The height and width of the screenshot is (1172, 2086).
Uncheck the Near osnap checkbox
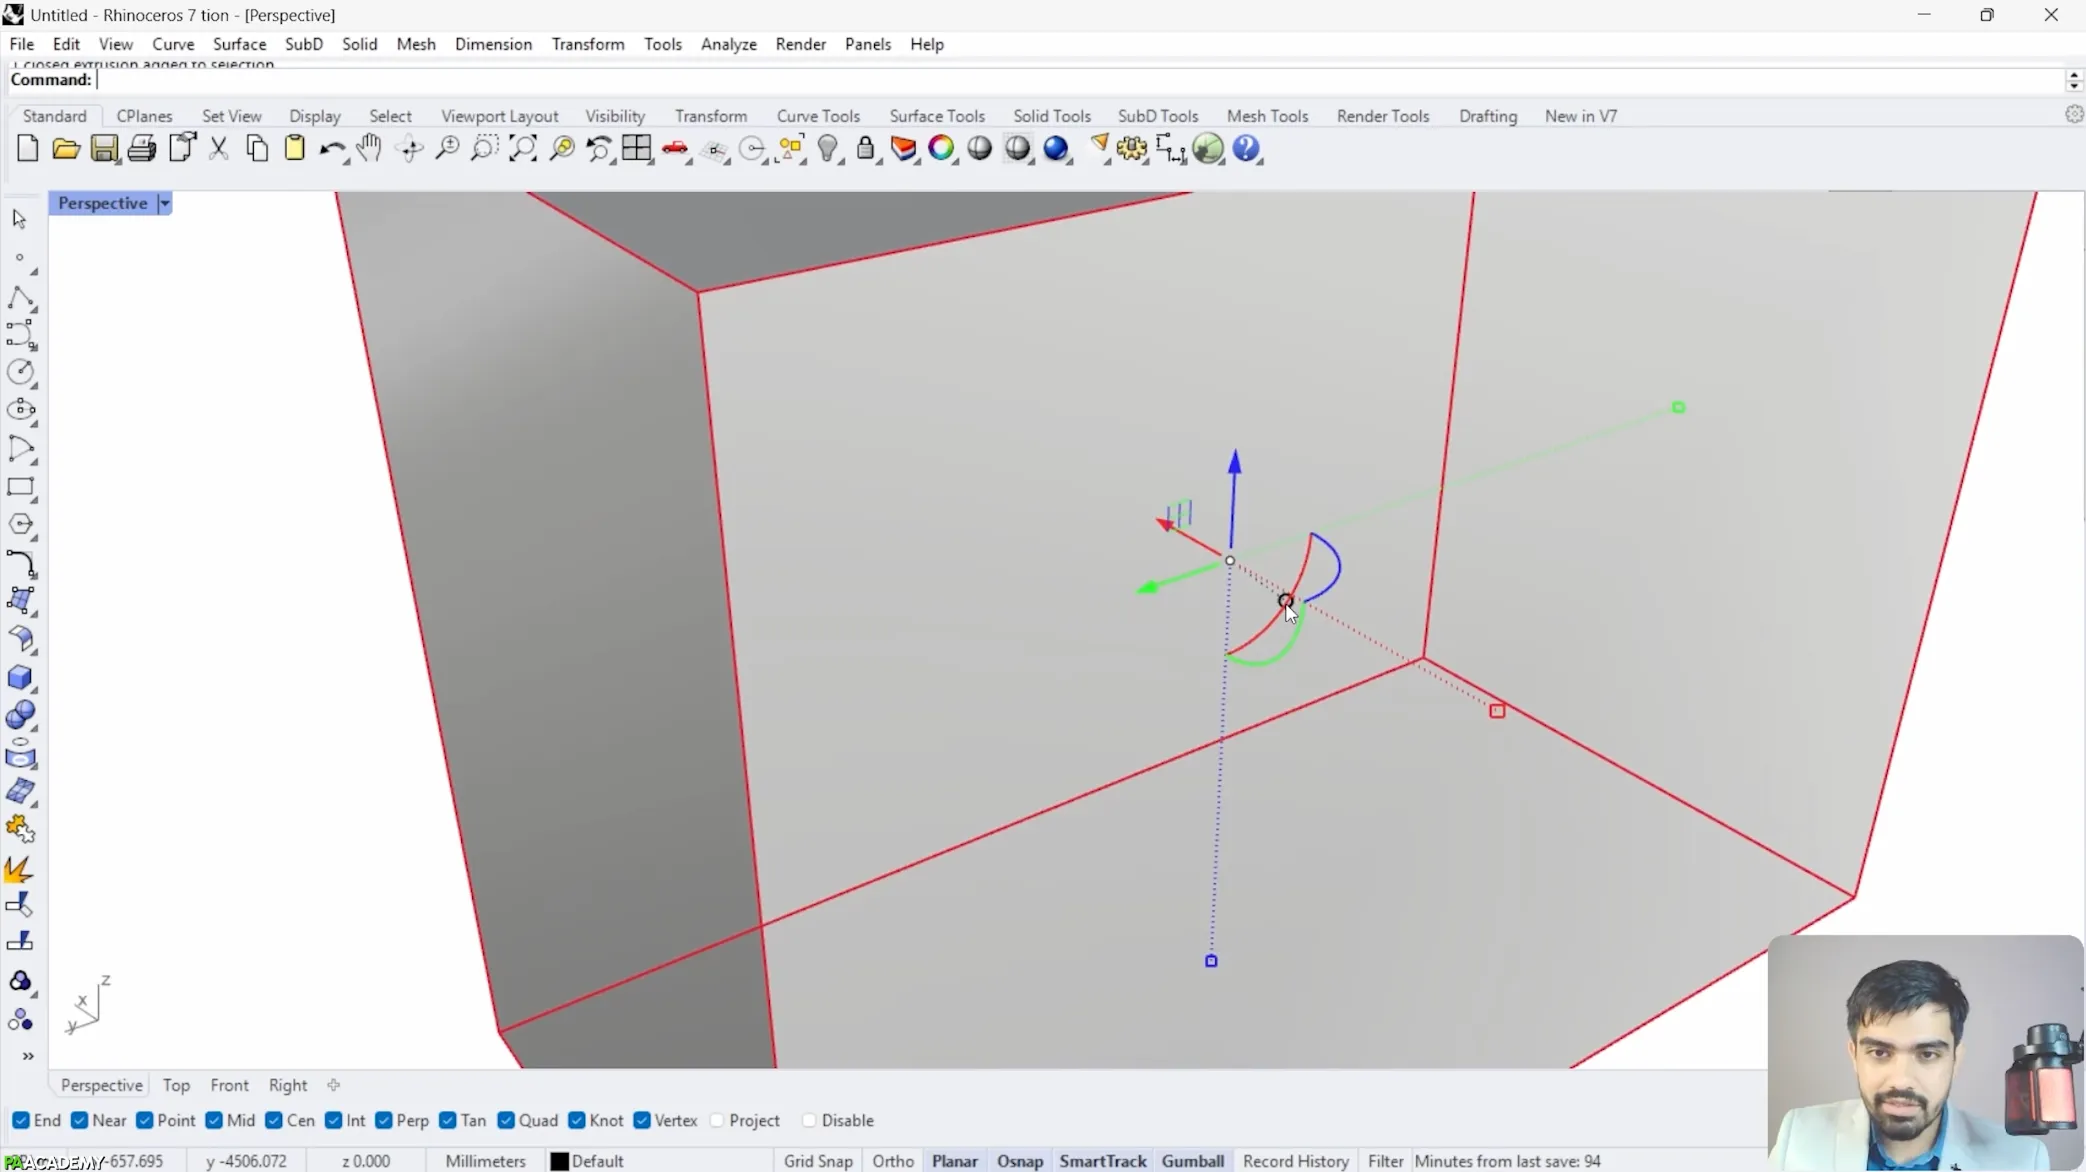[80, 1120]
